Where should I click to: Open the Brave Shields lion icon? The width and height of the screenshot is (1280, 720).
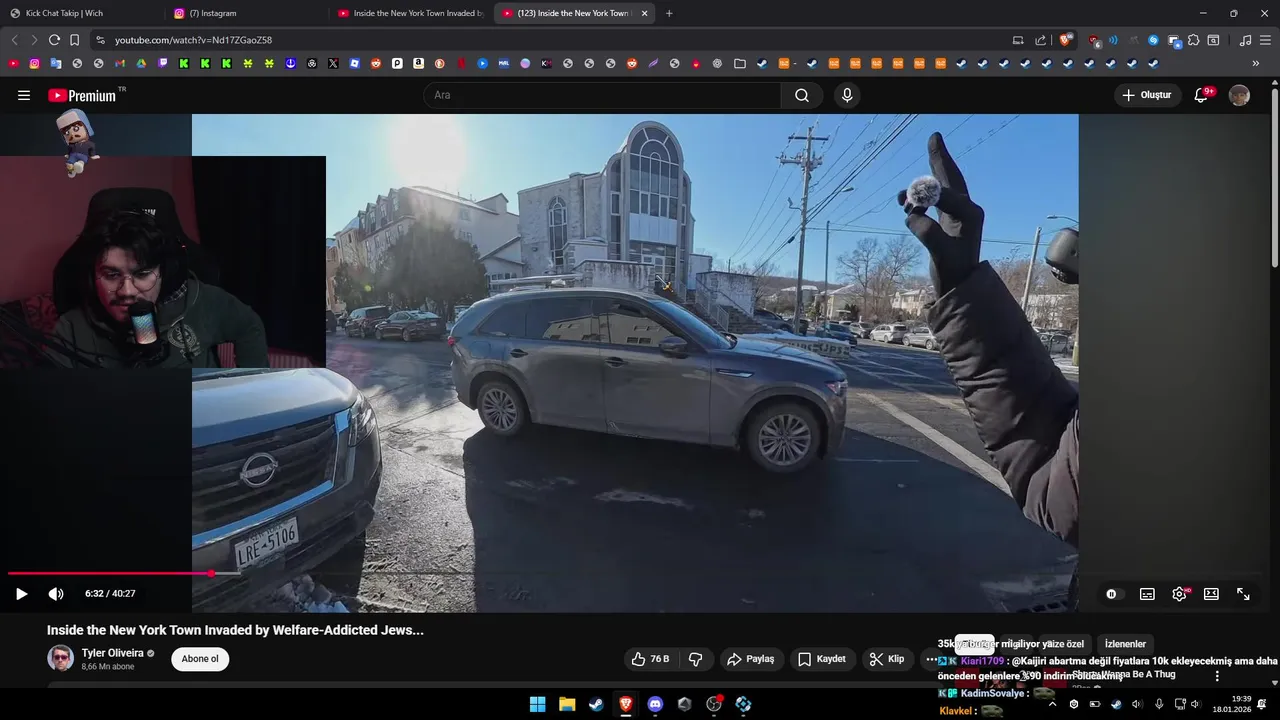pyautogui.click(x=1065, y=40)
